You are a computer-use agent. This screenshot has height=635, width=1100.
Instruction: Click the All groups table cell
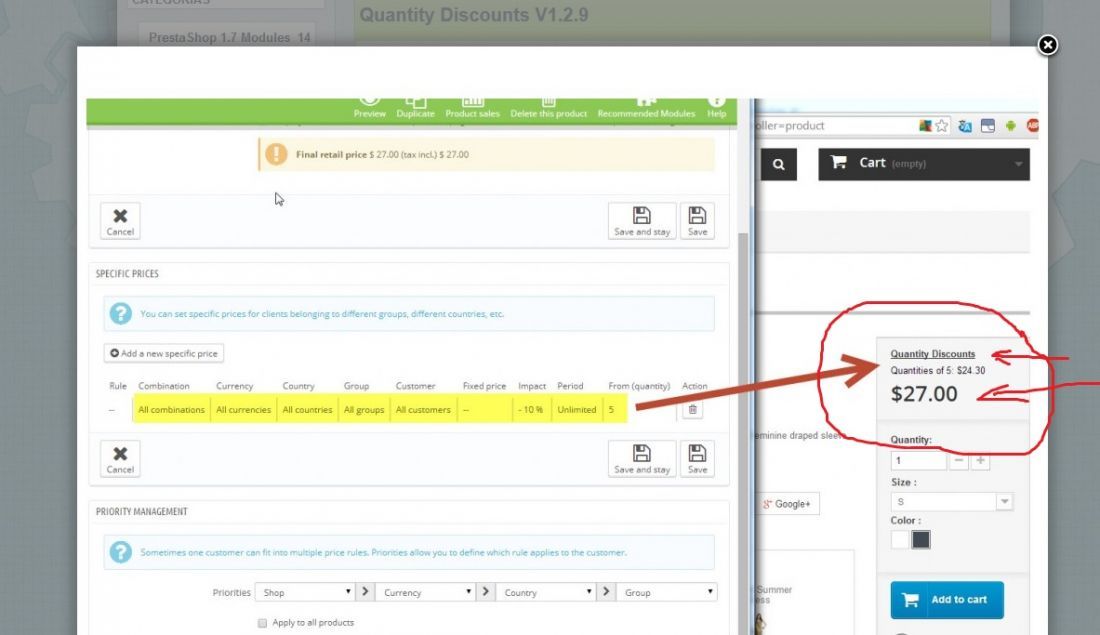pos(364,410)
